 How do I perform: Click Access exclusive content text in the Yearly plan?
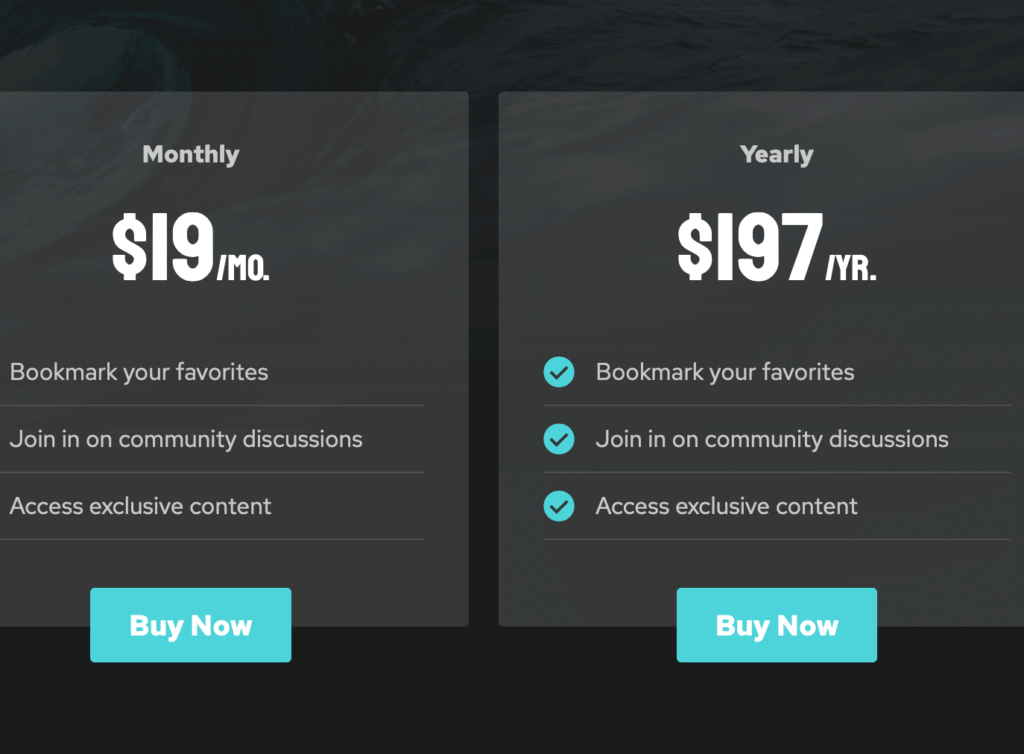tap(726, 506)
